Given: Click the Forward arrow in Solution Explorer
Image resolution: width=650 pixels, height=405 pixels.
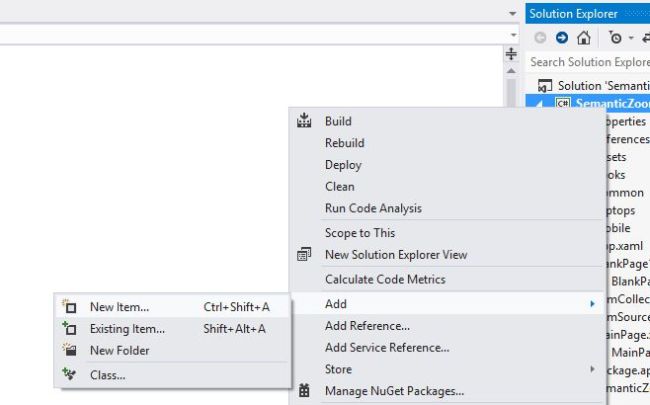Looking at the screenshot, I should coord(562,38).
